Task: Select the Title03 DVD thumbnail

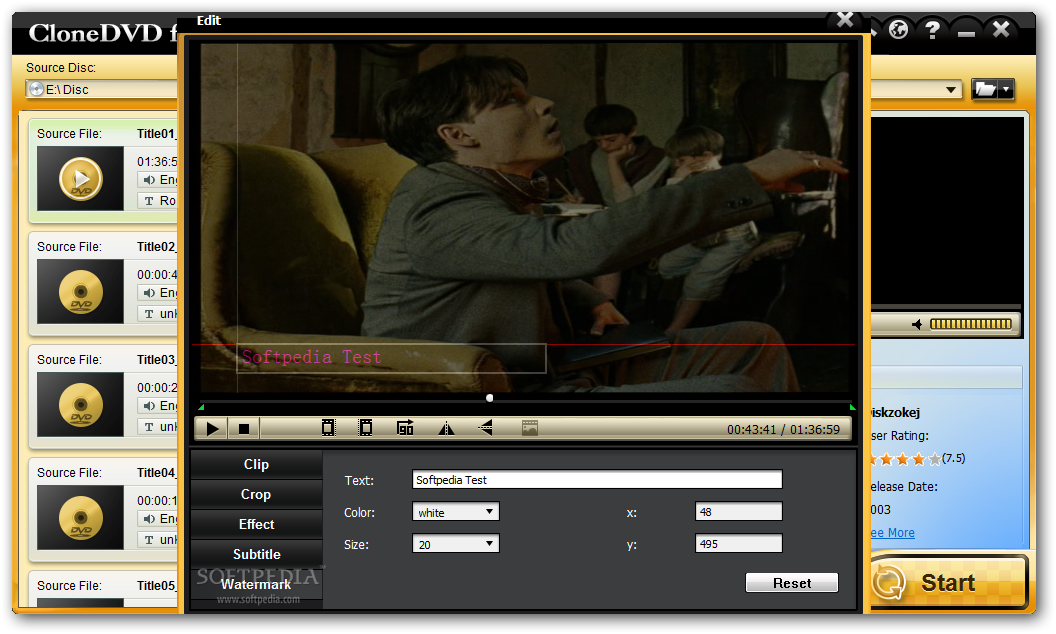Action: point(80,405)
